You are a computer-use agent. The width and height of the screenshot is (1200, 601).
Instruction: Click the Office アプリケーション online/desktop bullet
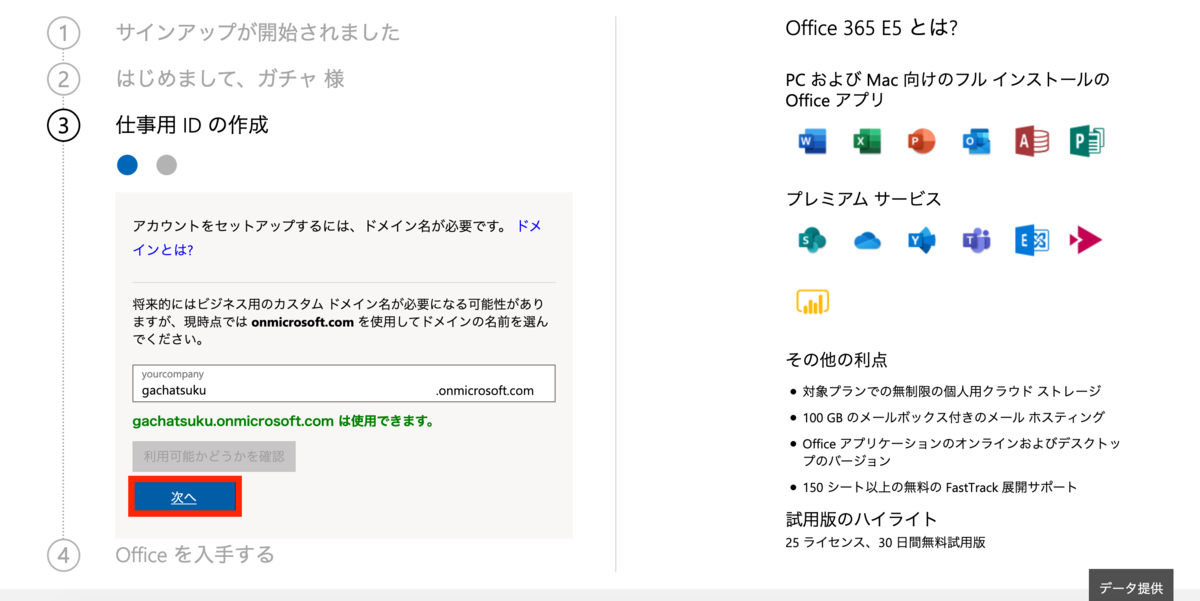pos(961,452)
